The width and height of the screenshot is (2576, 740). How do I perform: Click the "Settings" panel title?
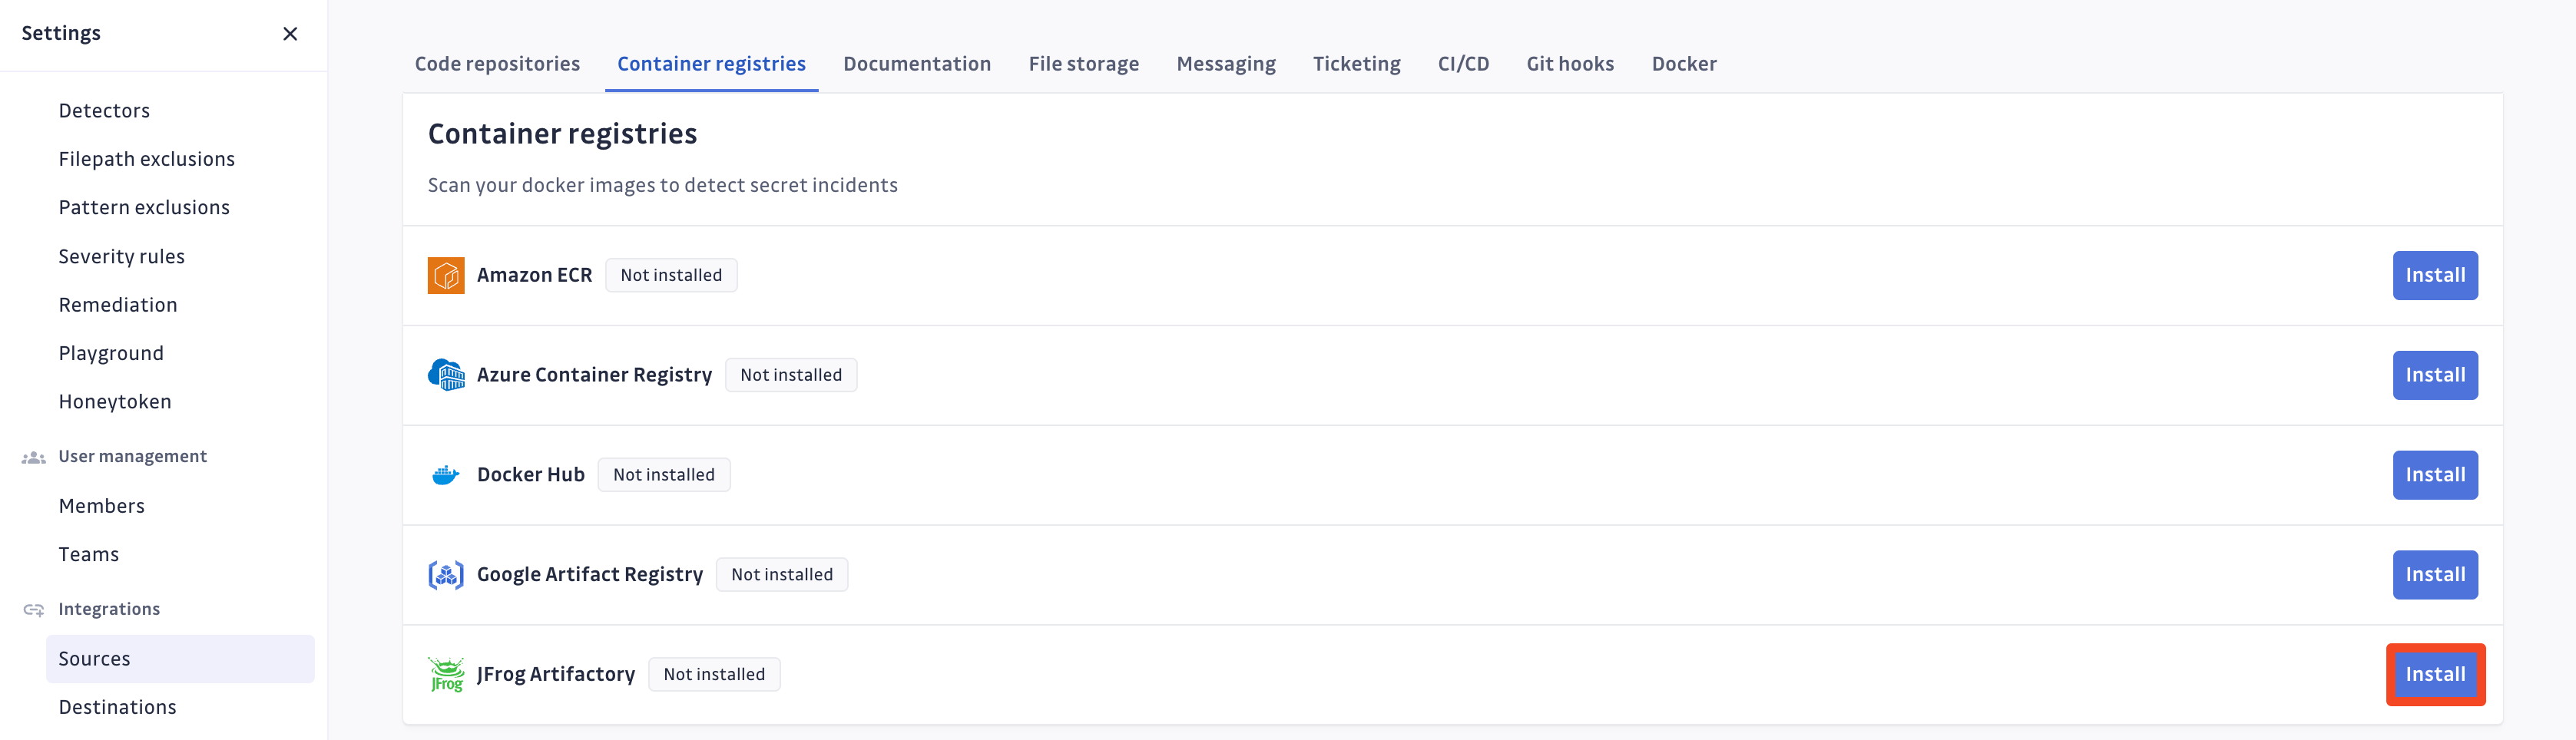coord(61,34)
